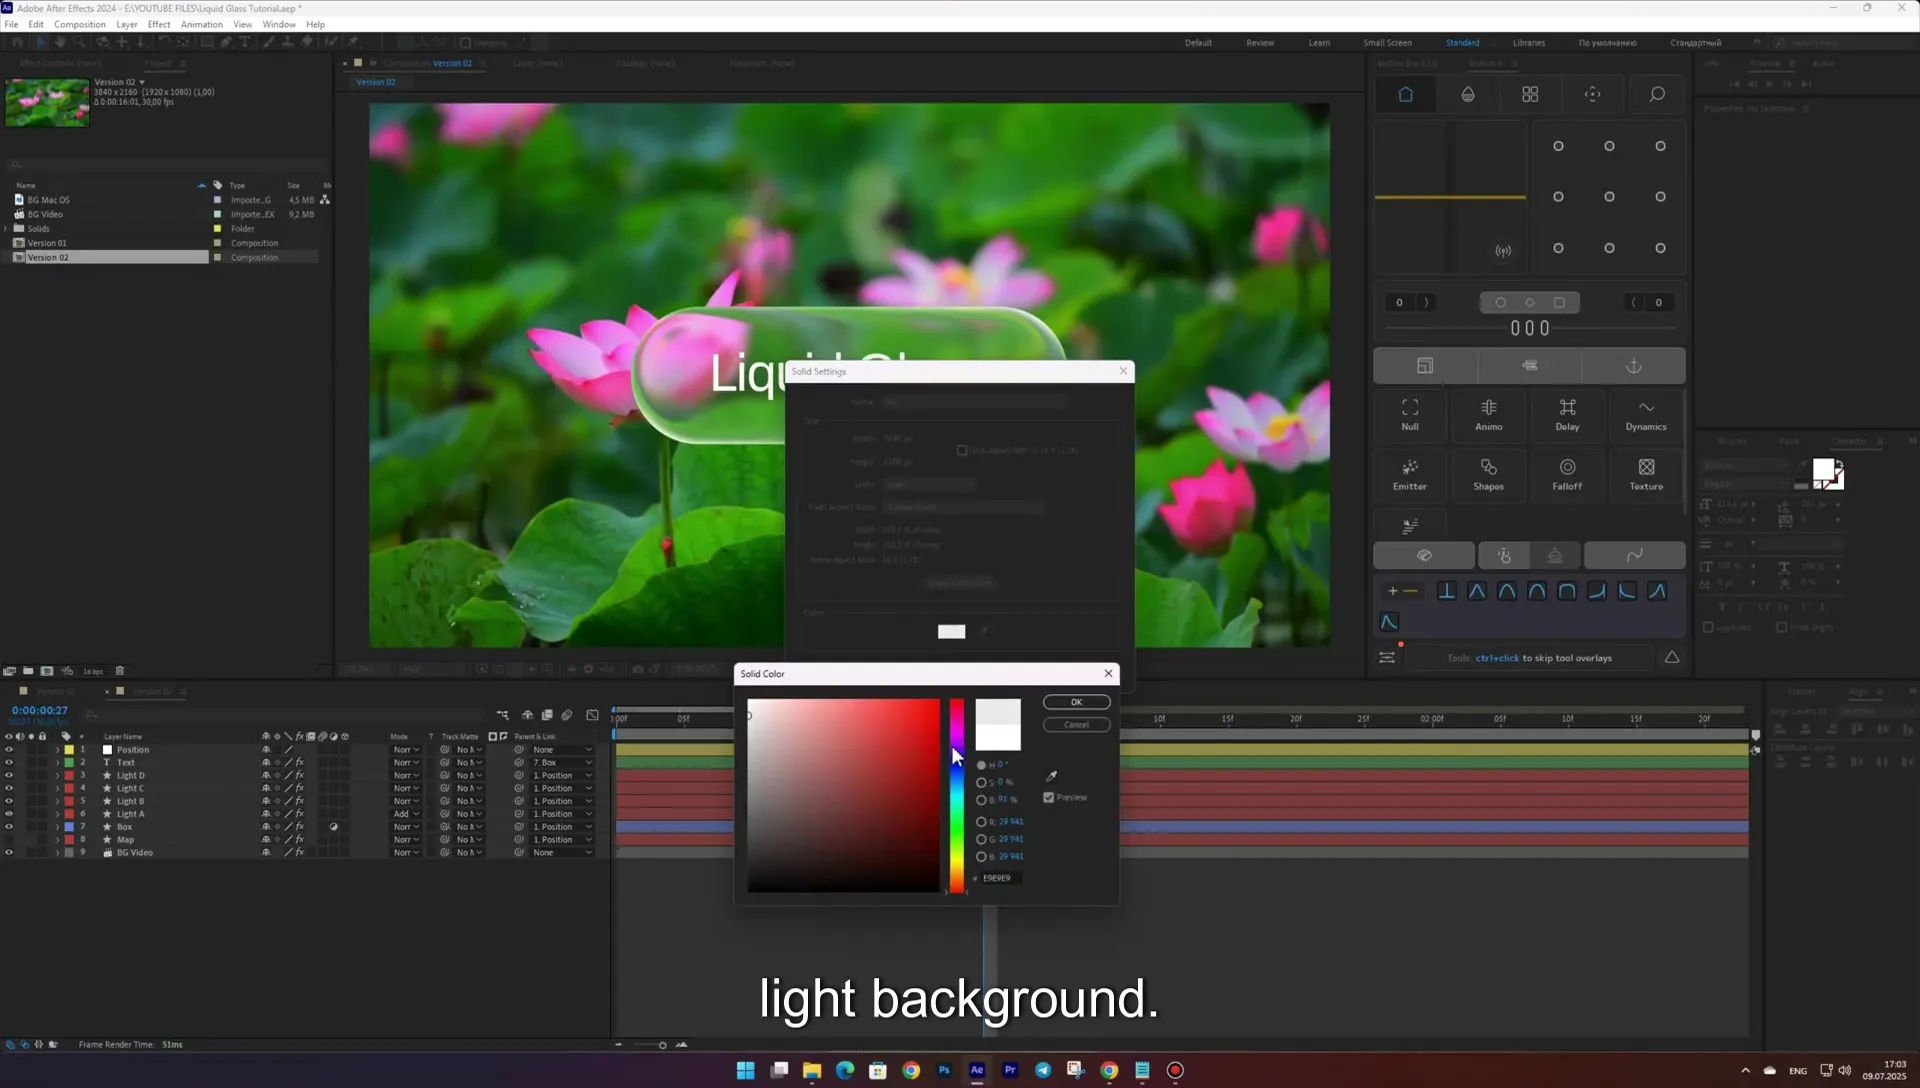Image resolution: width=1920 pixels, height=1088 pixels.
Task: Click the color swatch in Solid Settings
Action: pyautogui.click(x=951, y=631)
